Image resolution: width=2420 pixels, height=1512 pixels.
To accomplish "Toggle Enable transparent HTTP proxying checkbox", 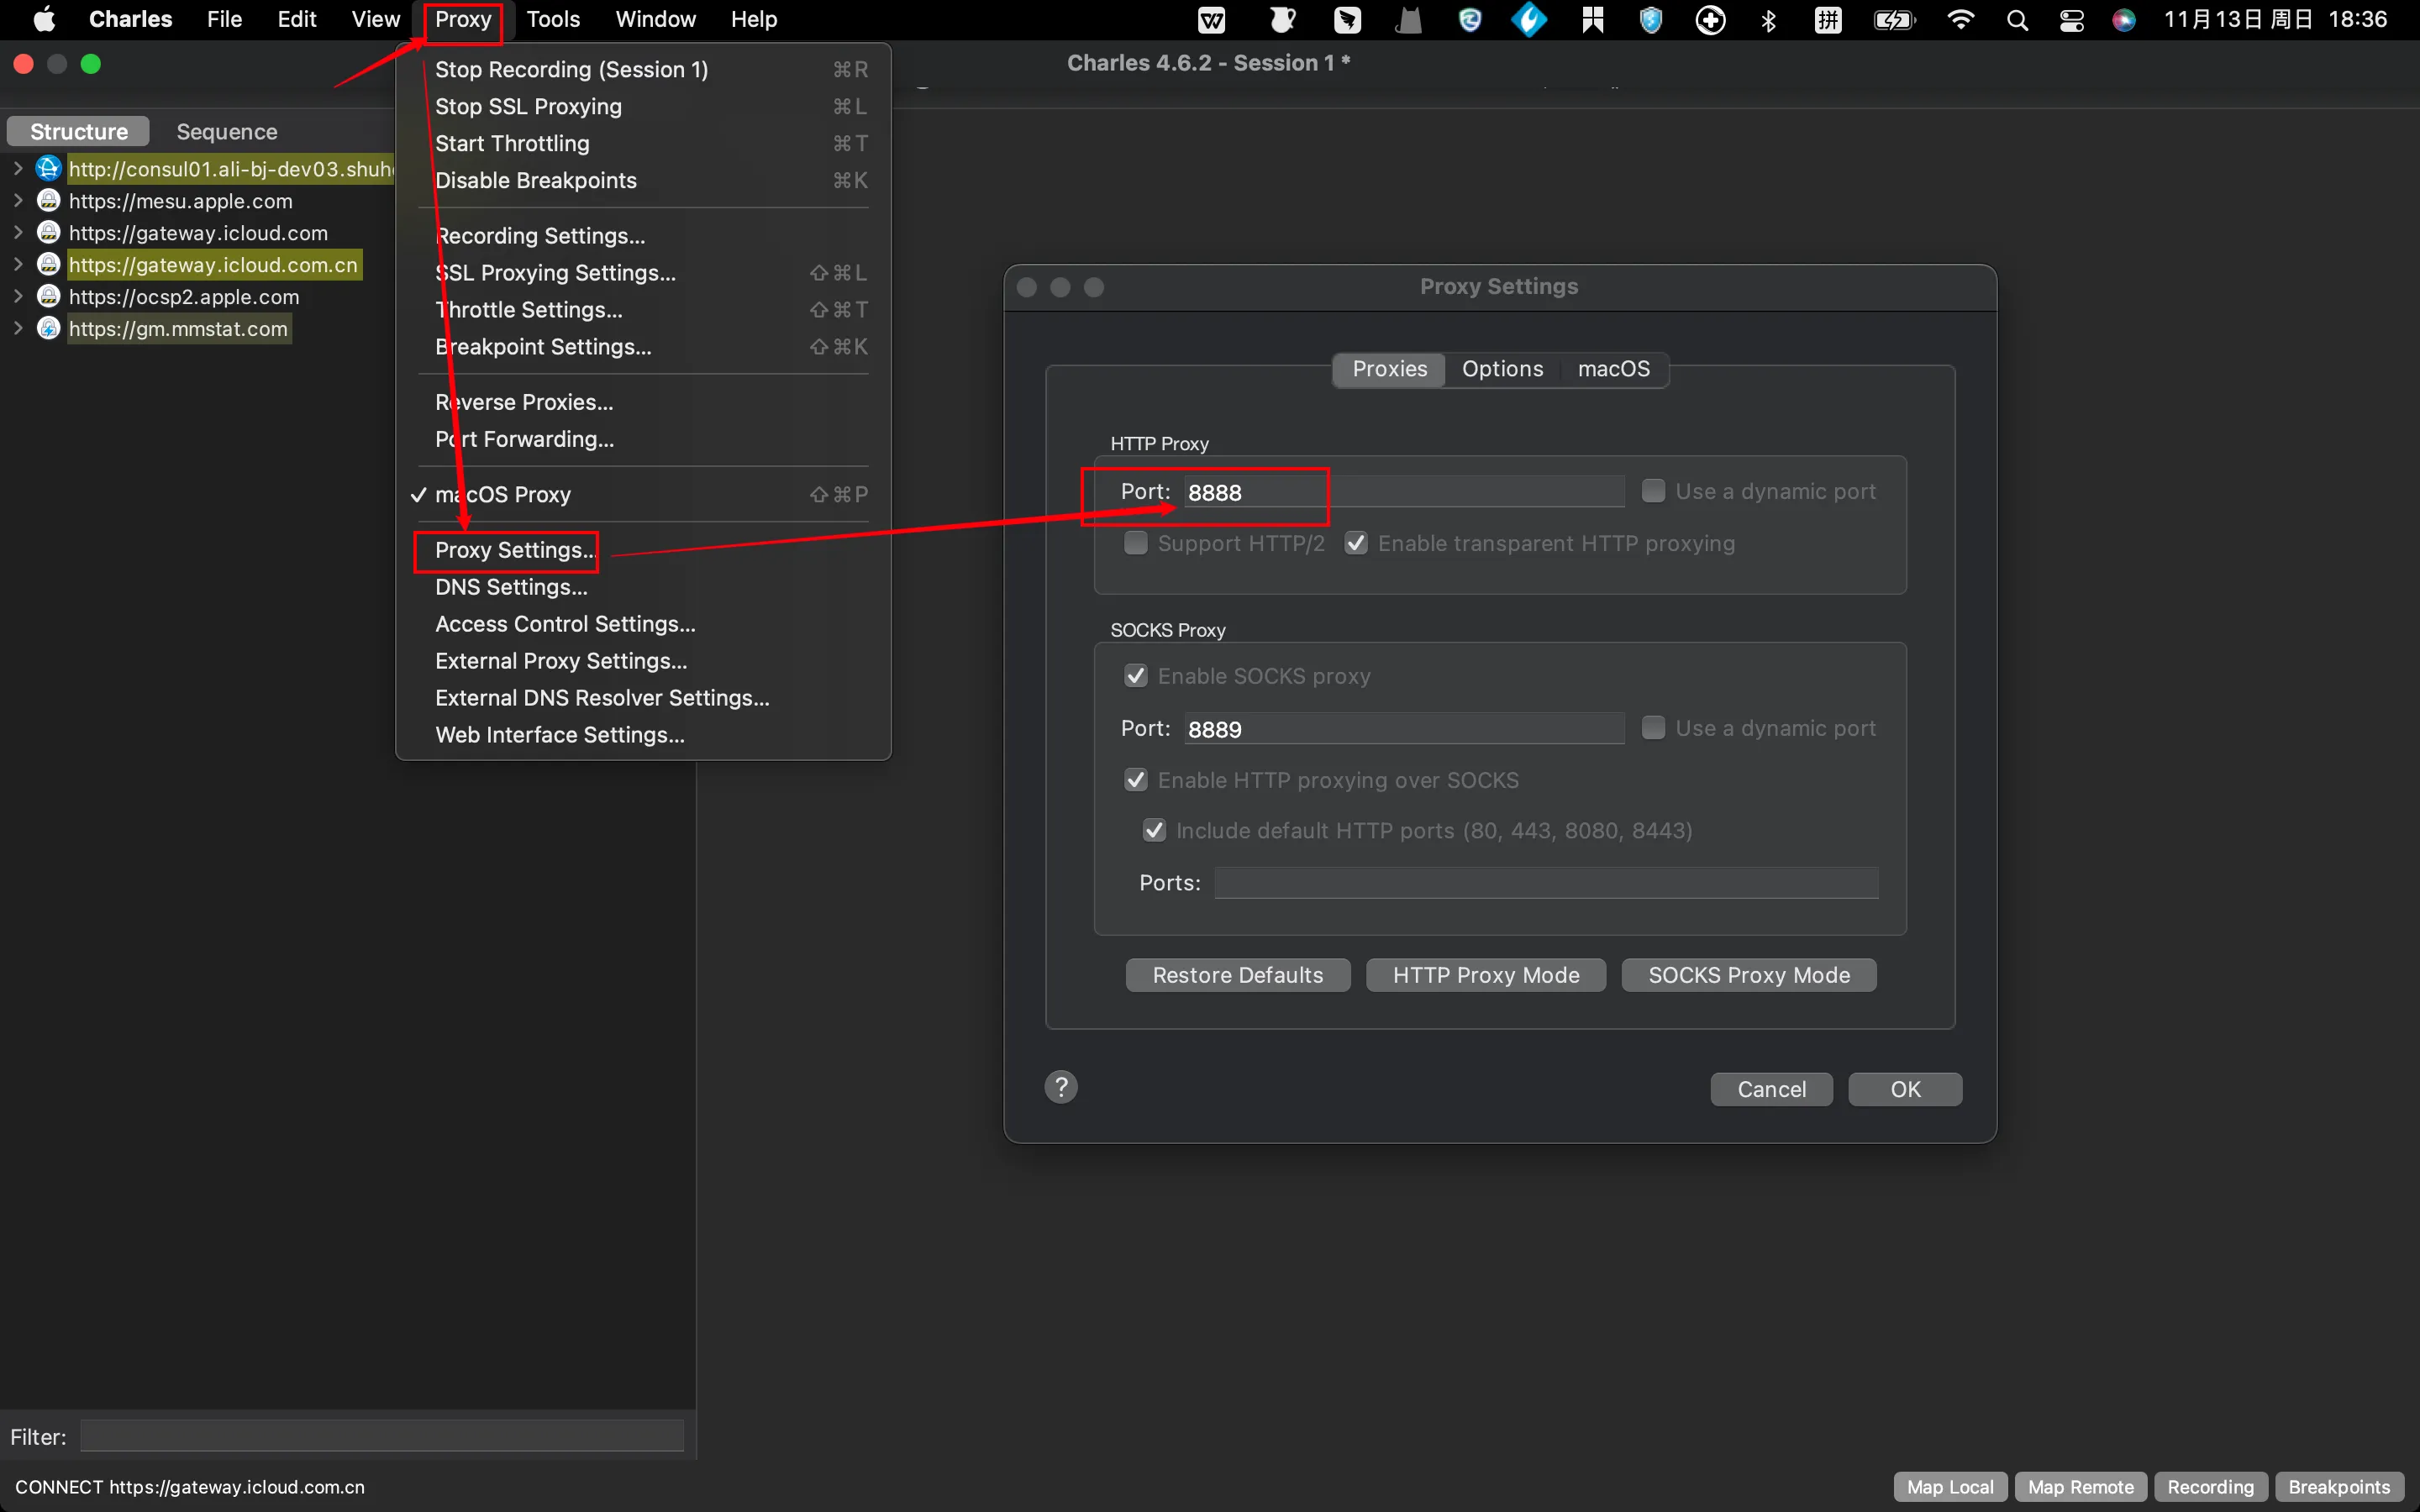I will coord(1355,543).
